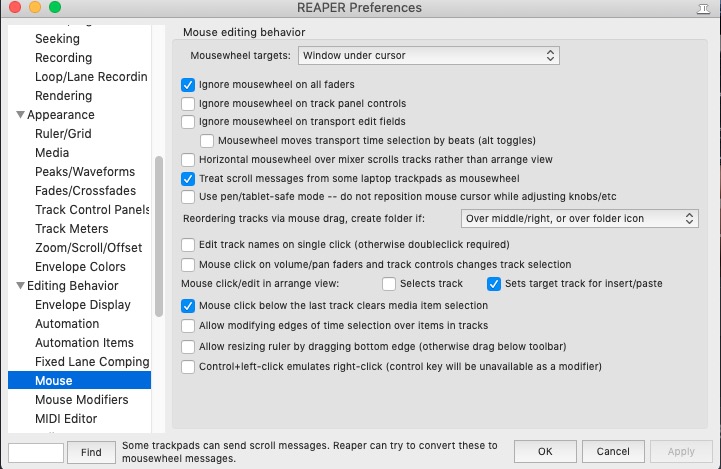Screen dimensions: 721x469
Task: Select Automation preferences page
Action: 67,324
